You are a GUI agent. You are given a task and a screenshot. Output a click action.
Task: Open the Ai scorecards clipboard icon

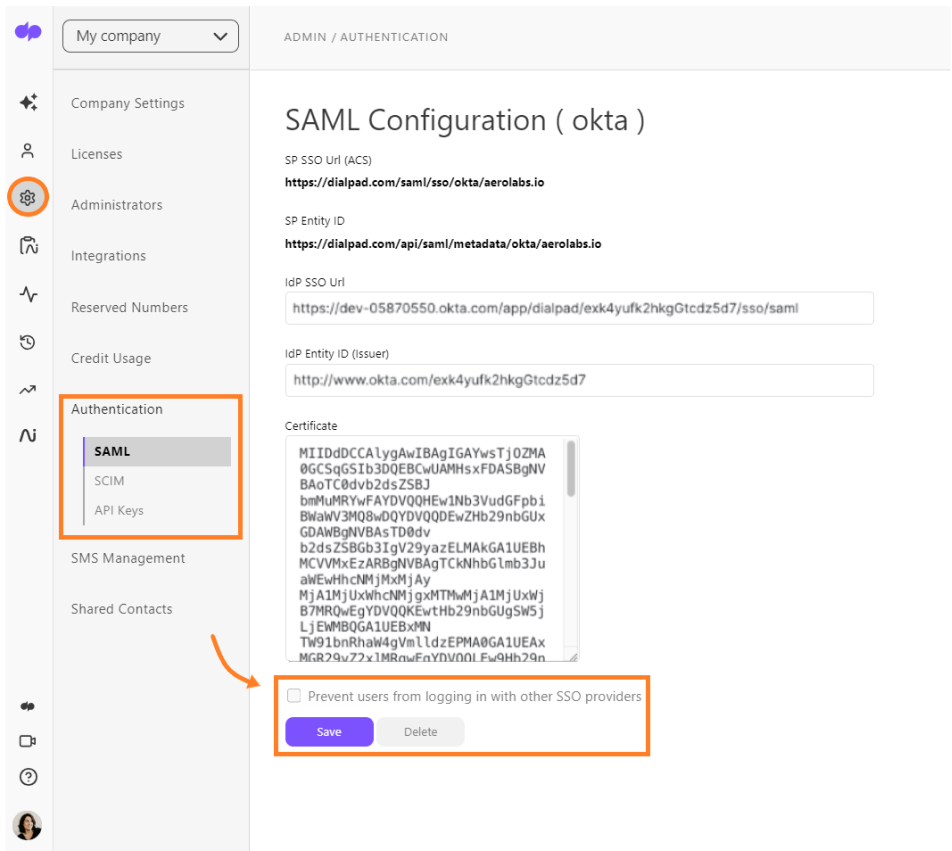coord(29,245)
